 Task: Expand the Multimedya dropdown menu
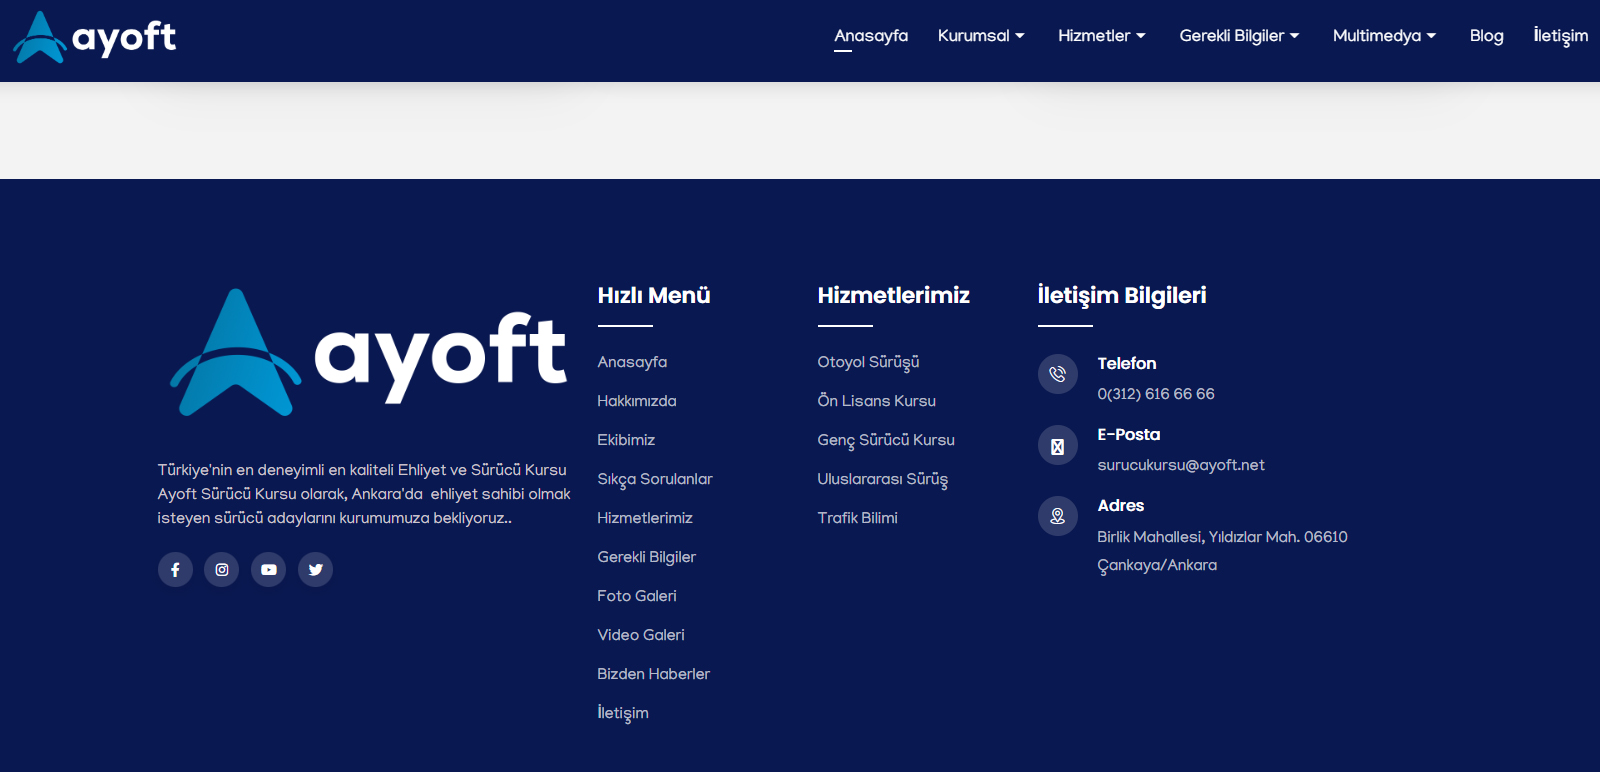pyautogui.click(x=1384, y=36)
